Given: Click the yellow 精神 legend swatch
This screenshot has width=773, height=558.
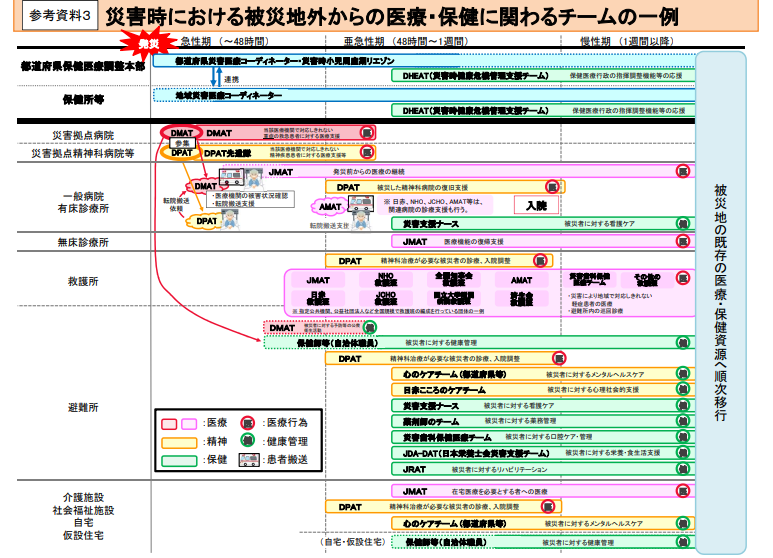Looking at the screenshot, I should click(179, 442).
